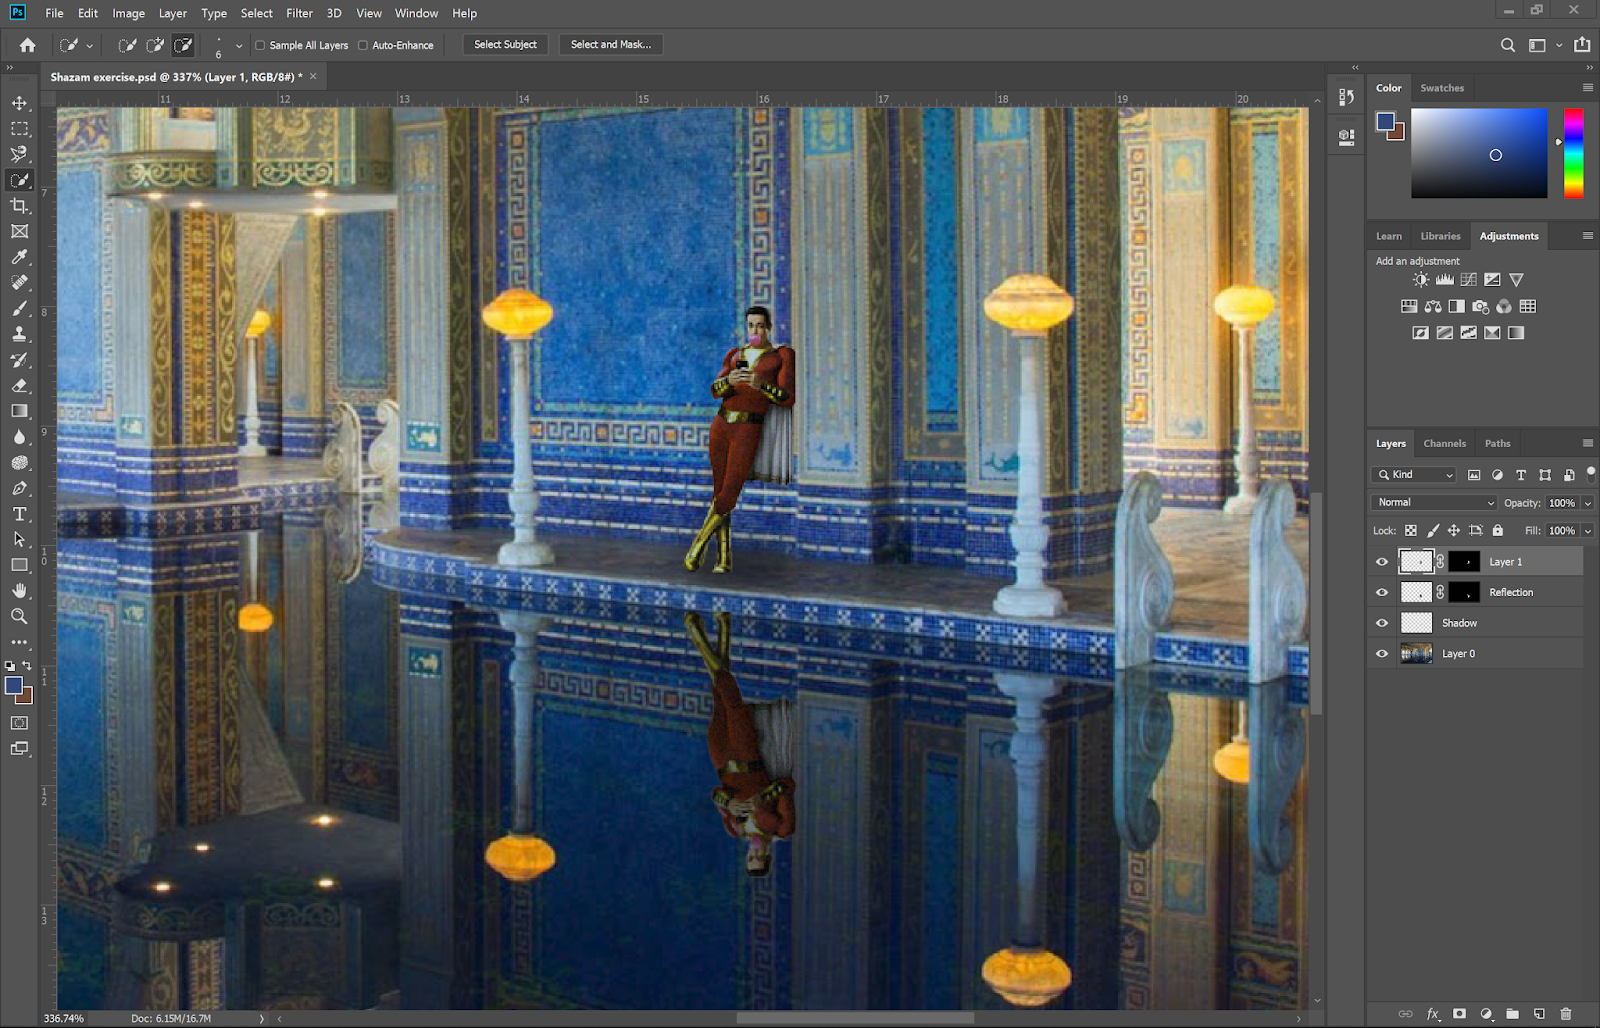This screenshot has height=1028, width=1600.
Task: Select the Brush tool
Action: coord(19,308)
